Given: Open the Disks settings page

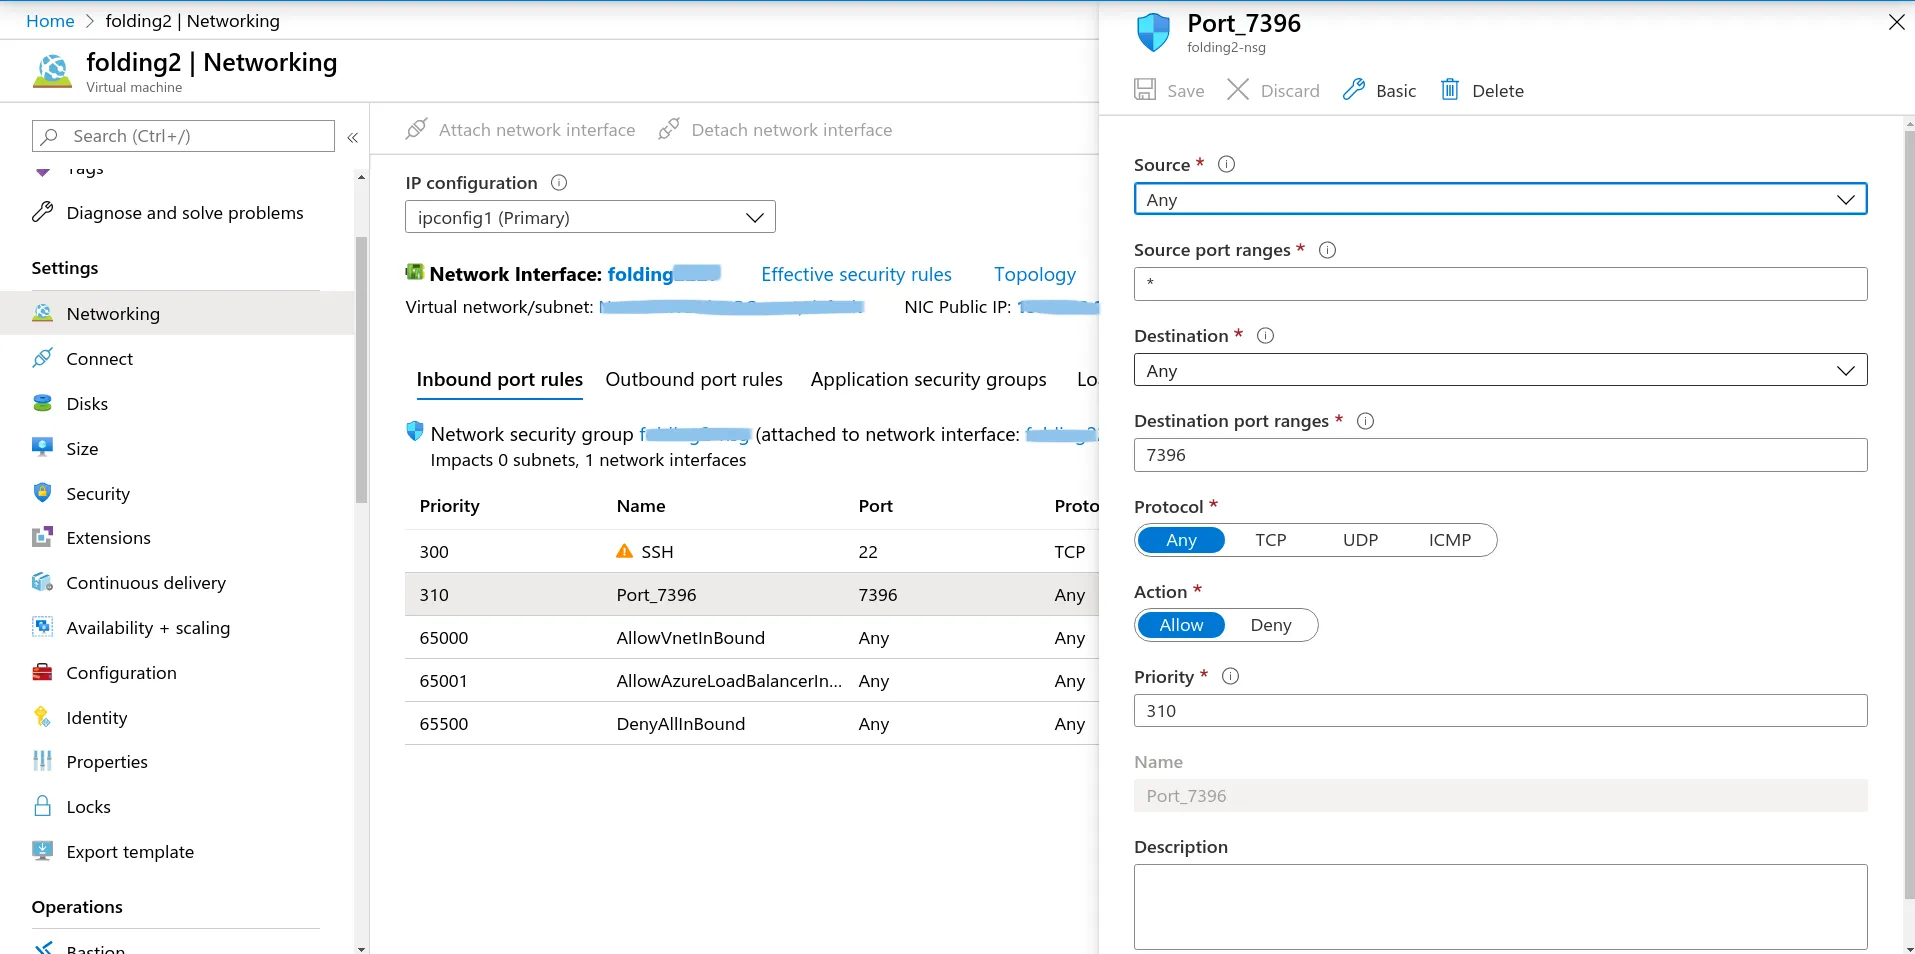Looking at the screenshot, I should (87, 403).
